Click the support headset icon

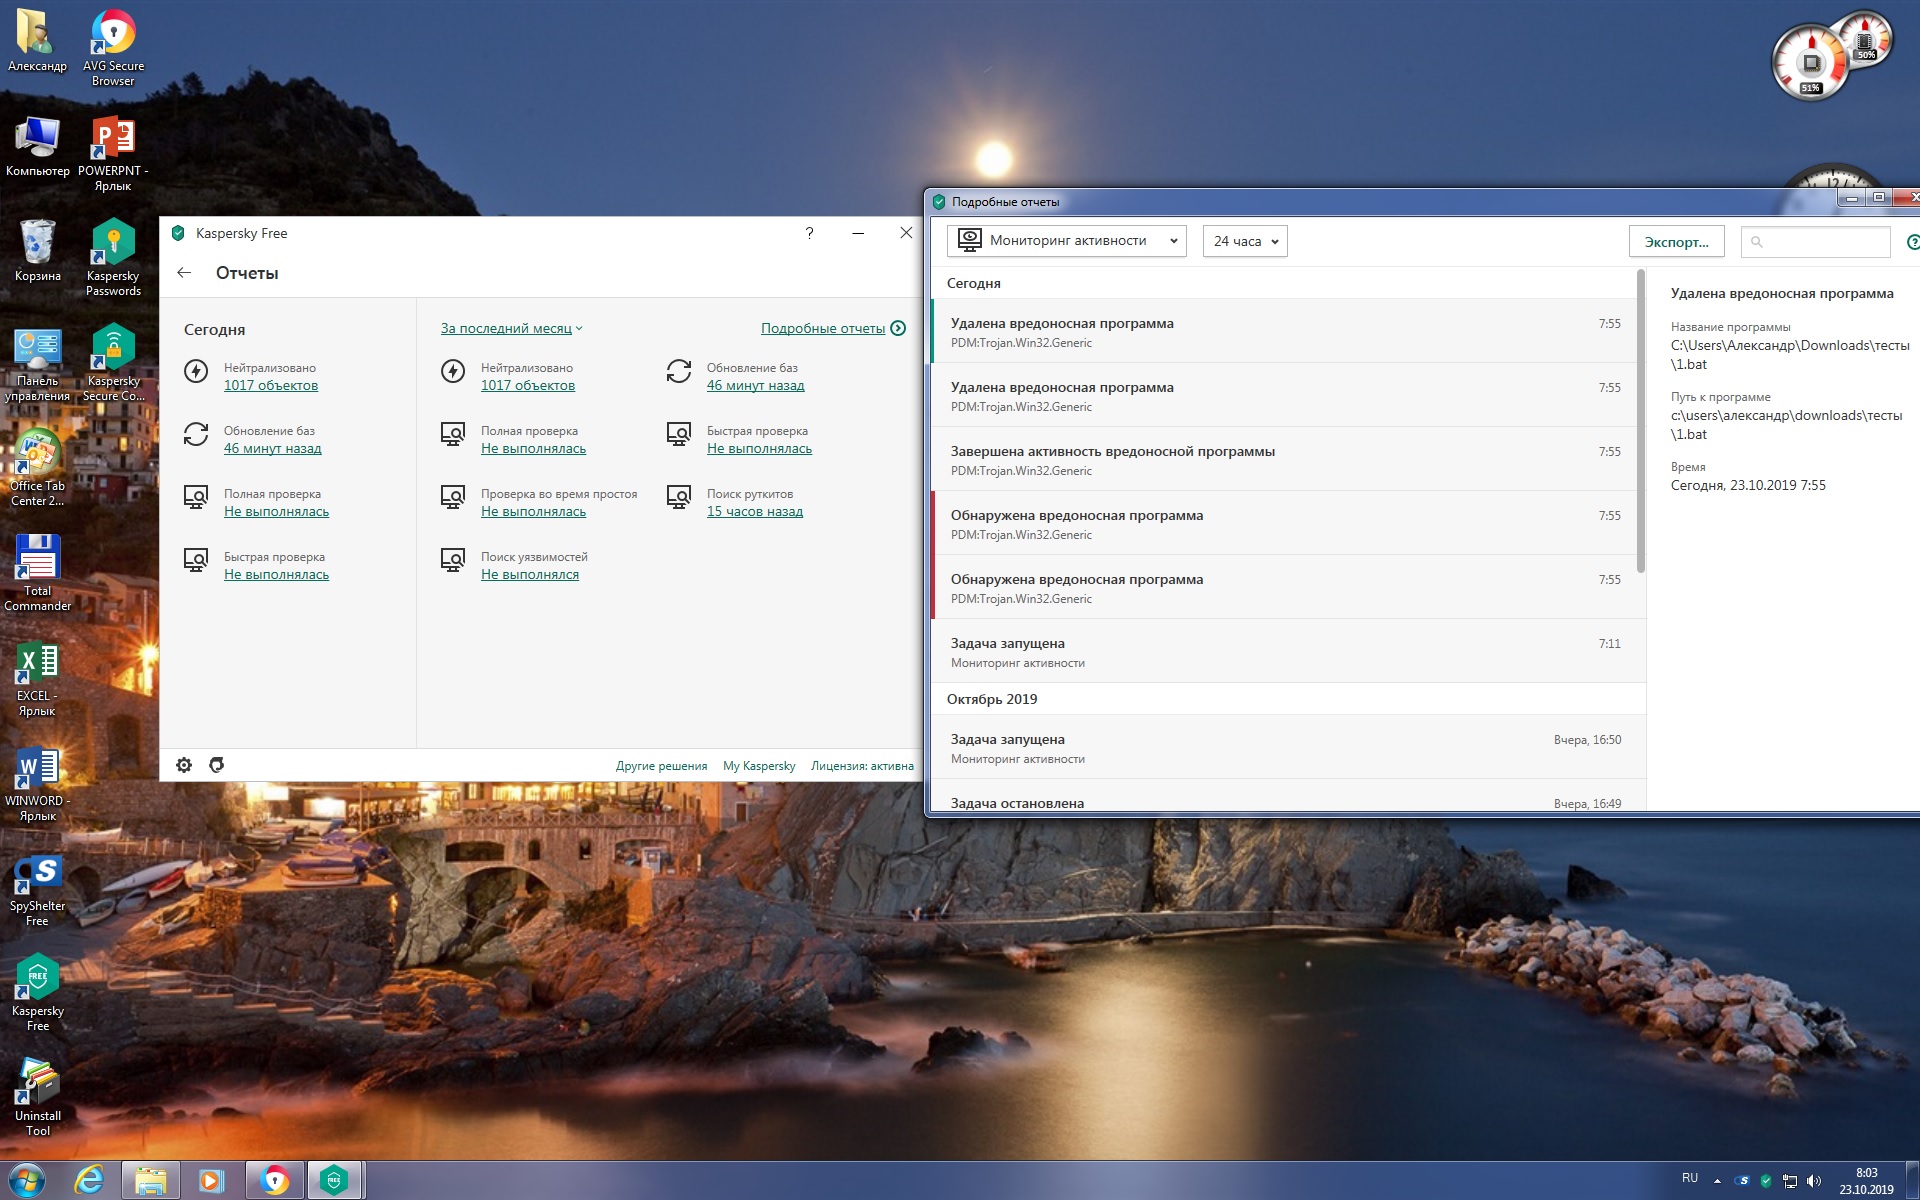(x=216, y=765)
